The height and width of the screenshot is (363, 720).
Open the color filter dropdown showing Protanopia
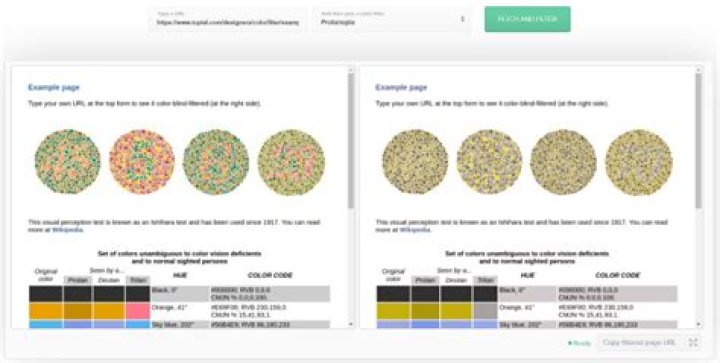pos(392,19)
